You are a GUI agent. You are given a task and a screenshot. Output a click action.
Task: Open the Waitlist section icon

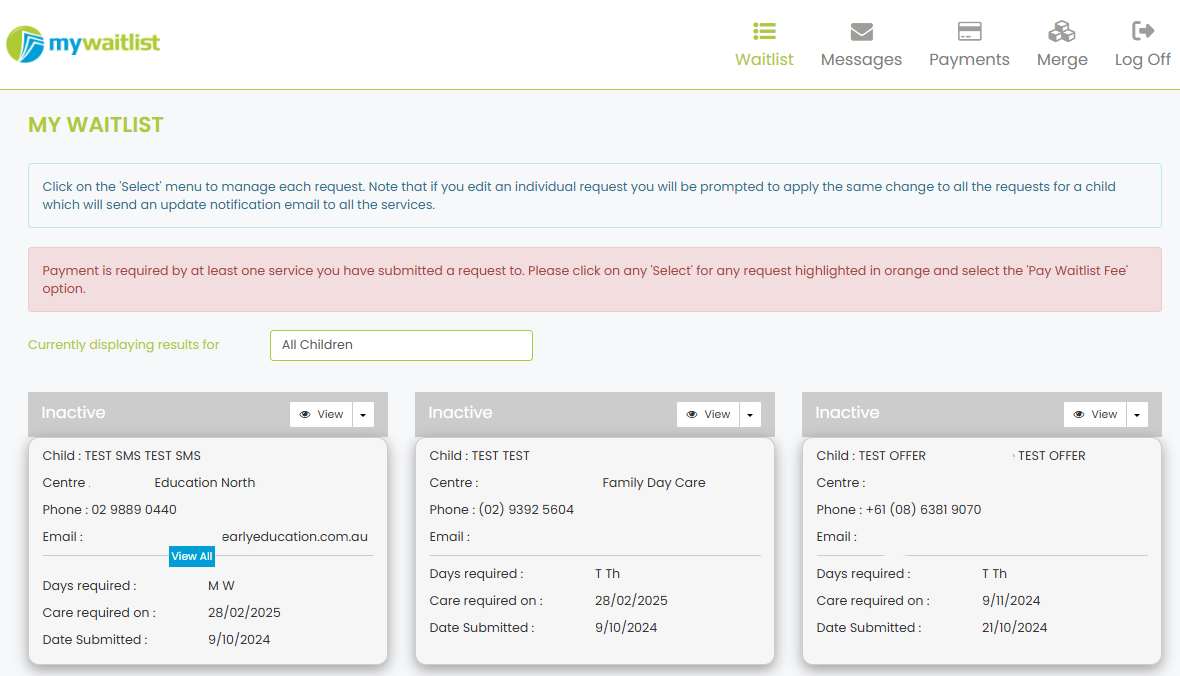pos(764,33)
